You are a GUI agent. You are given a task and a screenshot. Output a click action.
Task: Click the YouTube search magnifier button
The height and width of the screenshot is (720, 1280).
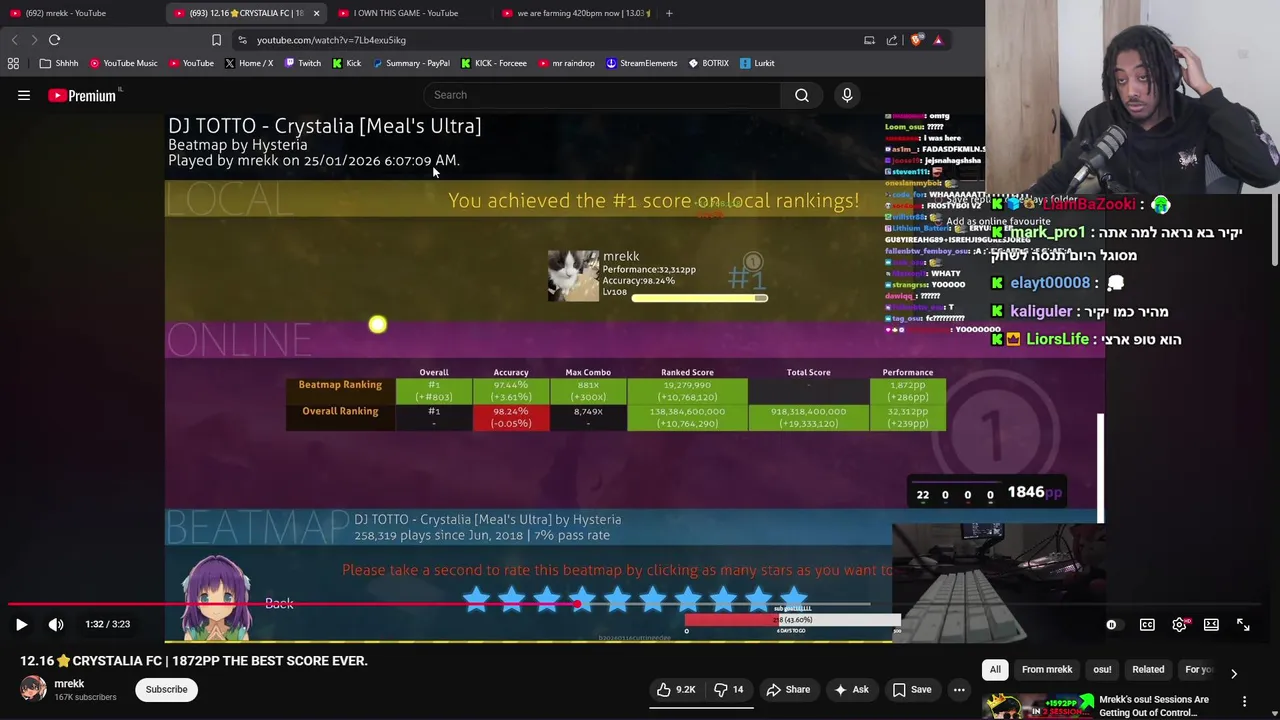802,95
